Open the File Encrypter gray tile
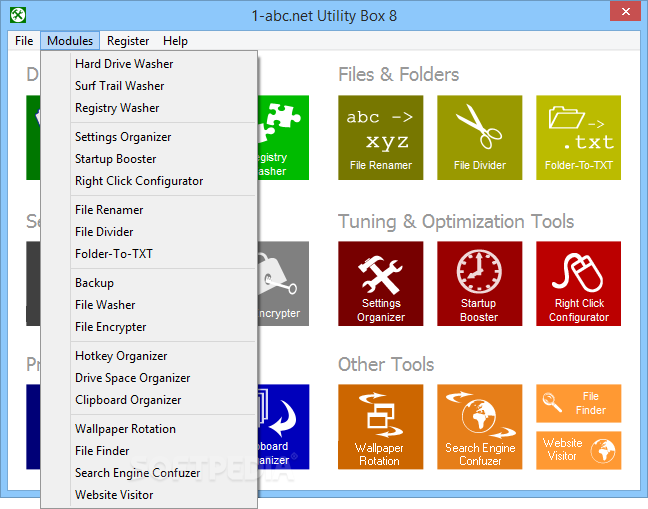The image size is (648, 509). (x=284, y=284)
